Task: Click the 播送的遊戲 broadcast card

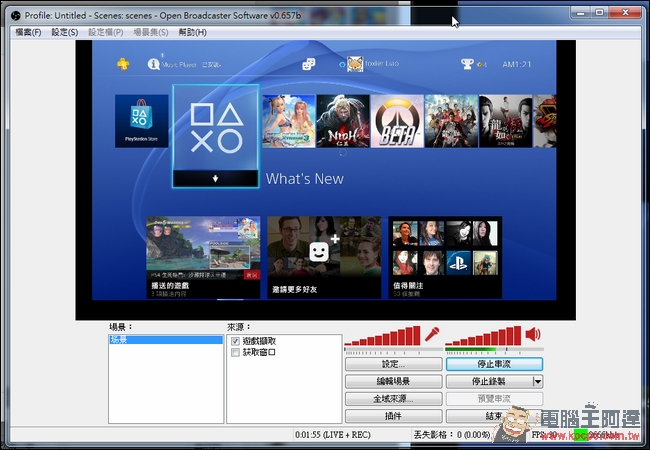Action: point(203,257)
